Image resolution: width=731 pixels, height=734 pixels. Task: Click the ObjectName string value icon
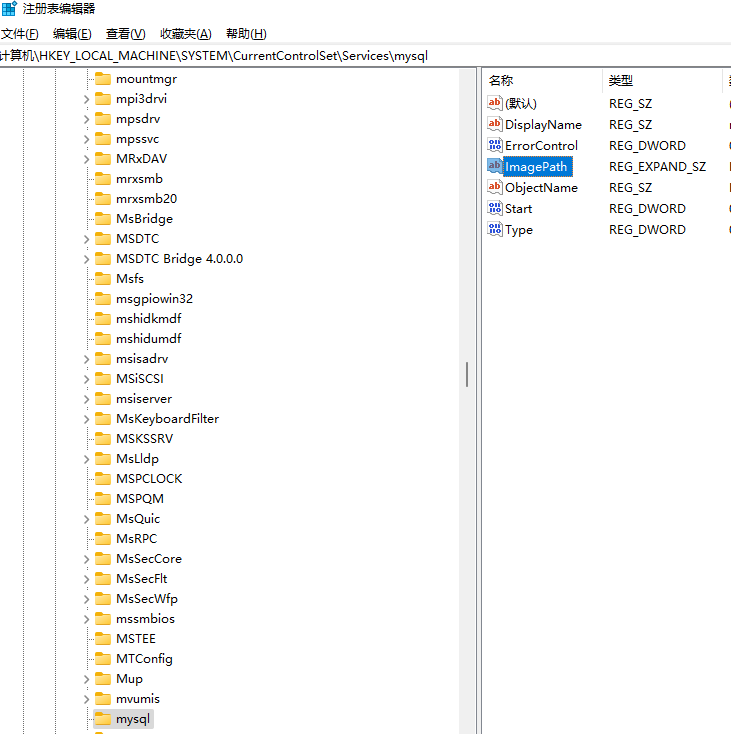pyautogui.click(x=495, y=187)
